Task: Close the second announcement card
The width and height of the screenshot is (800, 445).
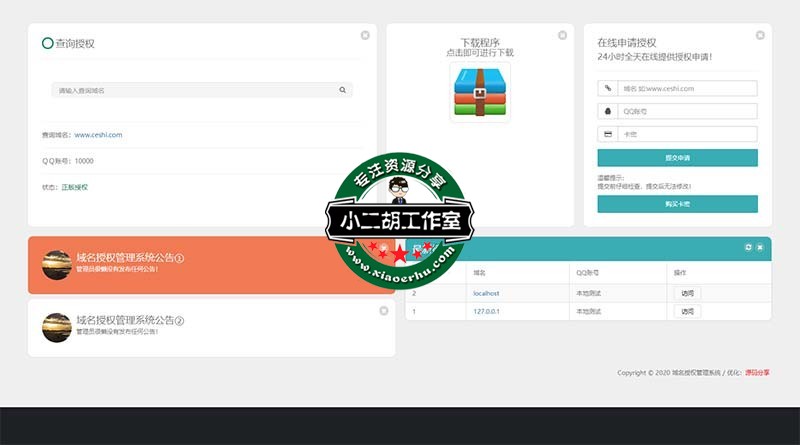Action: pos(384,311)
